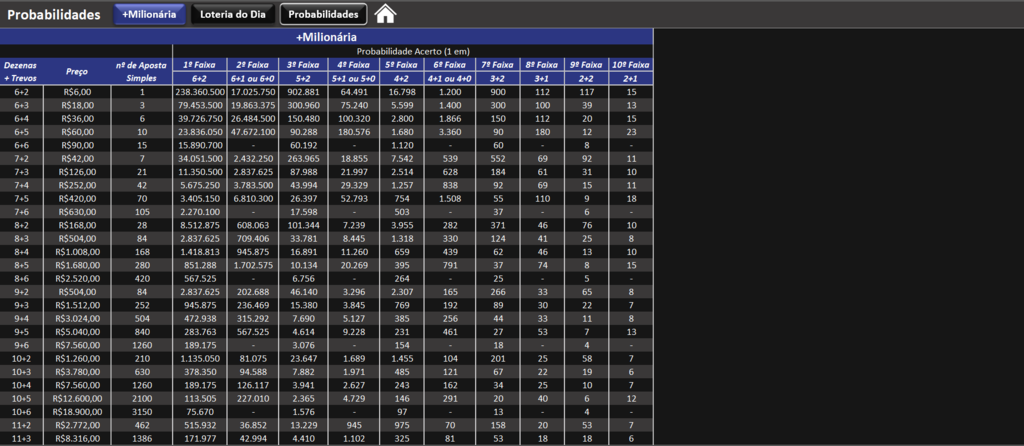Screen dimensions: 1024x446
Task: Select the '171.977' cell
Action: click(200, 438)
